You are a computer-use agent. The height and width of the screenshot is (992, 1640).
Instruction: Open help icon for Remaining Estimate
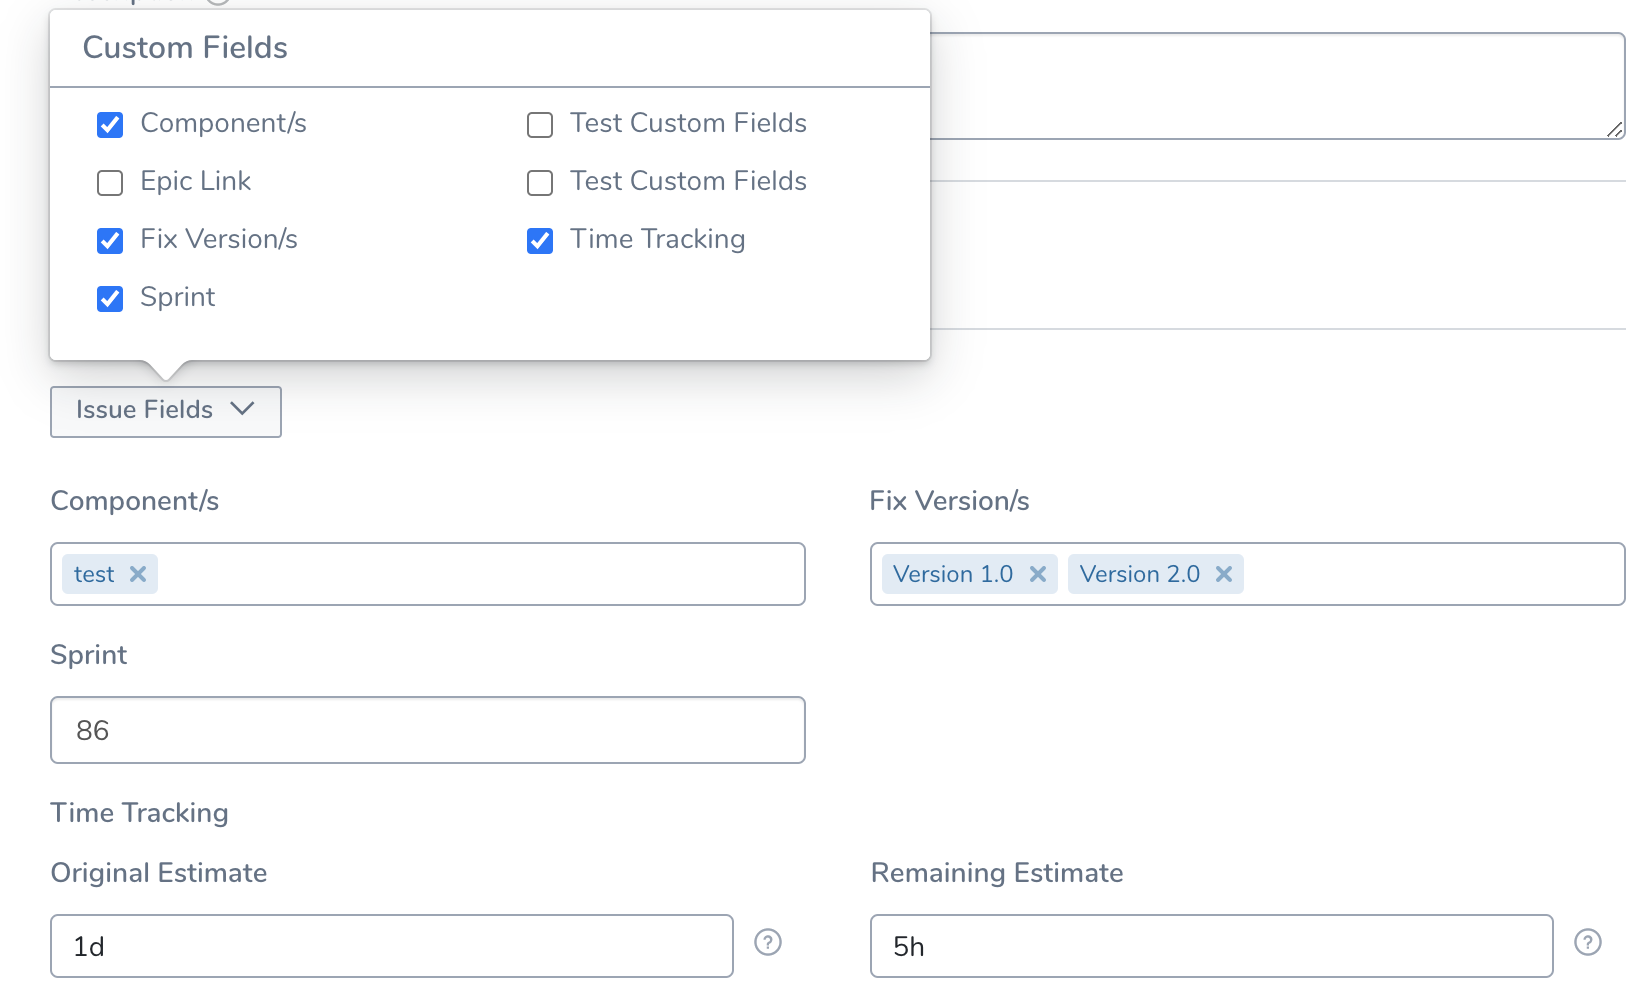tap(1588, 942)
